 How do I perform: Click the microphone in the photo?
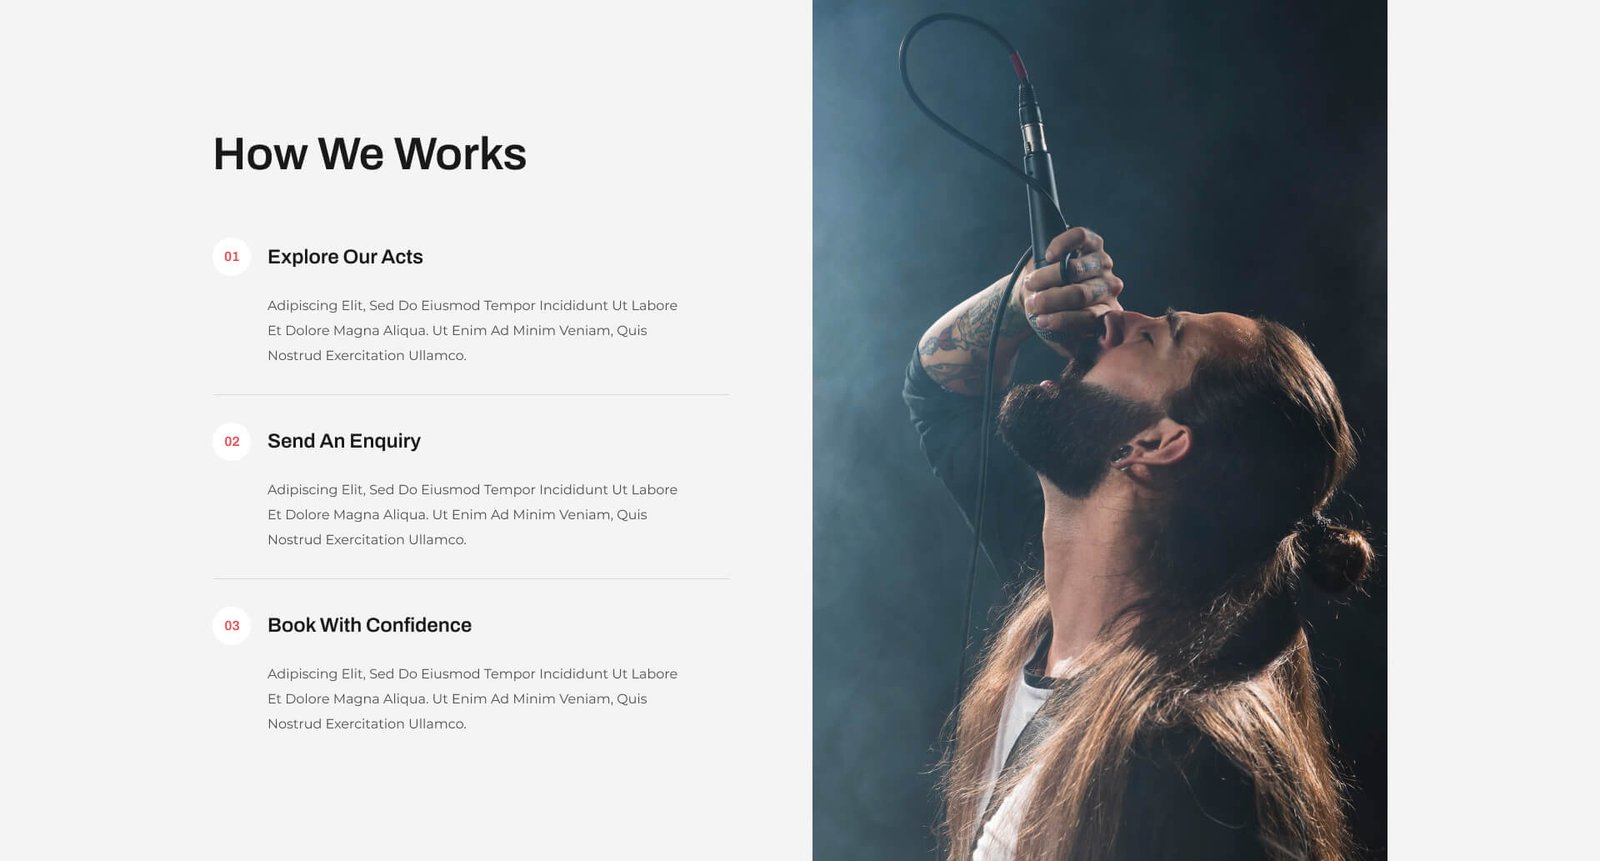1041,168
